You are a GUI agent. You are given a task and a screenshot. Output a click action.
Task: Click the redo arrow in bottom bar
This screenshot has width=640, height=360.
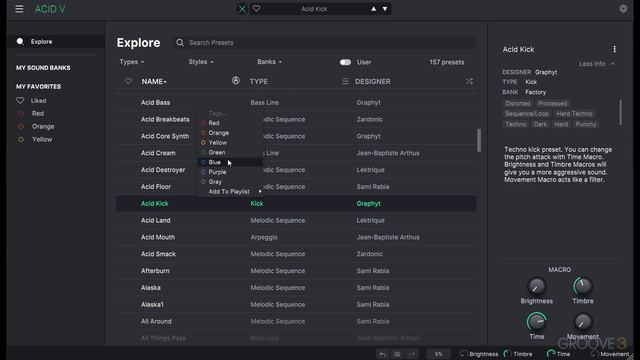point(412,354)
